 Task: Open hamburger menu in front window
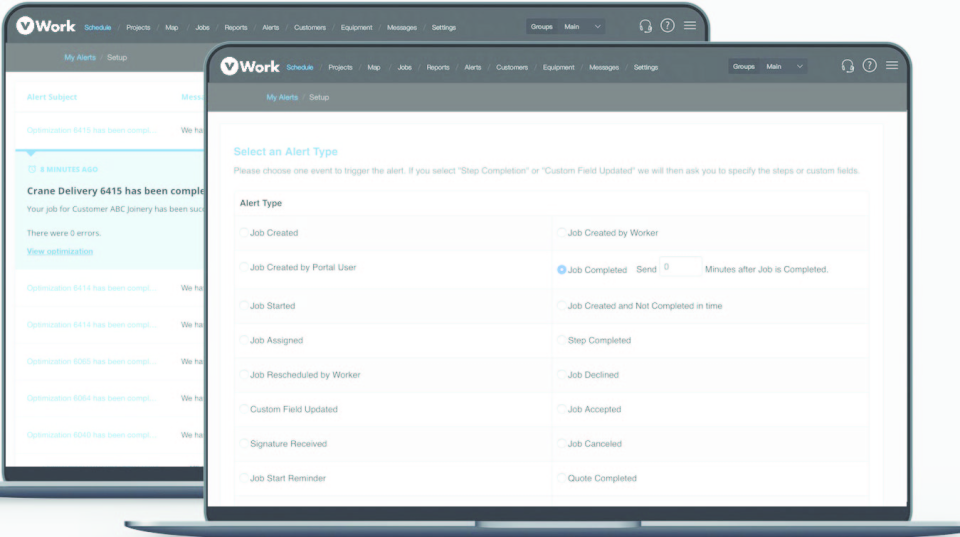(892, 66)
